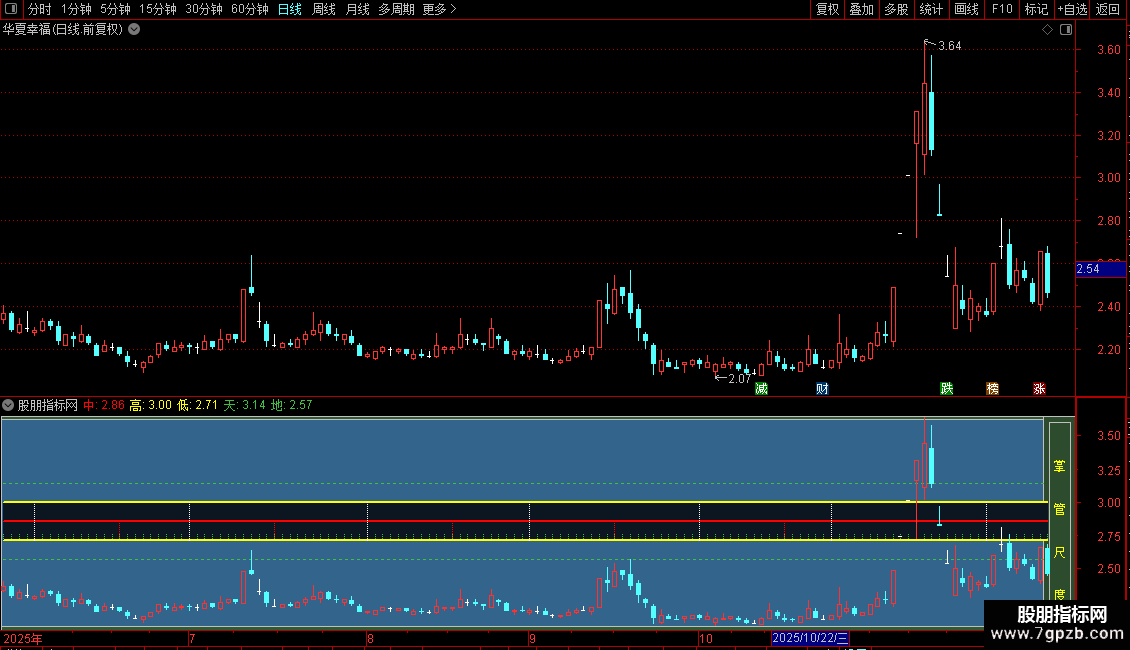Image resolution: width=1130 pixels, height=650 pixels.
Task: Click the 叠加 overlay button
Action: [861, 9]
